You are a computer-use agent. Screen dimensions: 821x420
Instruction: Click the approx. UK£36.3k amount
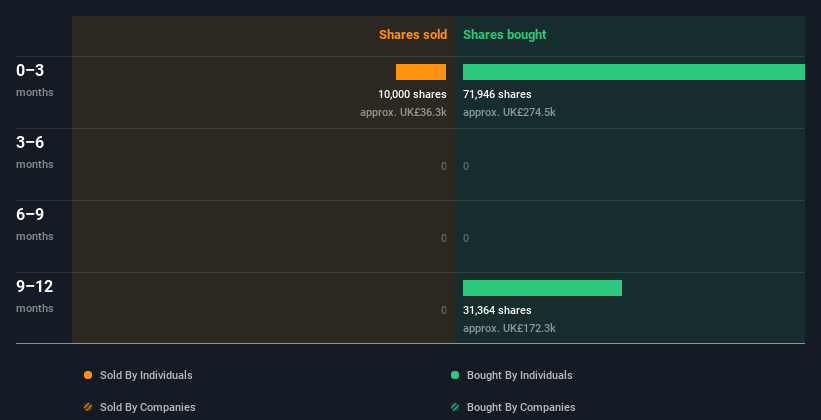click(403, 112)
